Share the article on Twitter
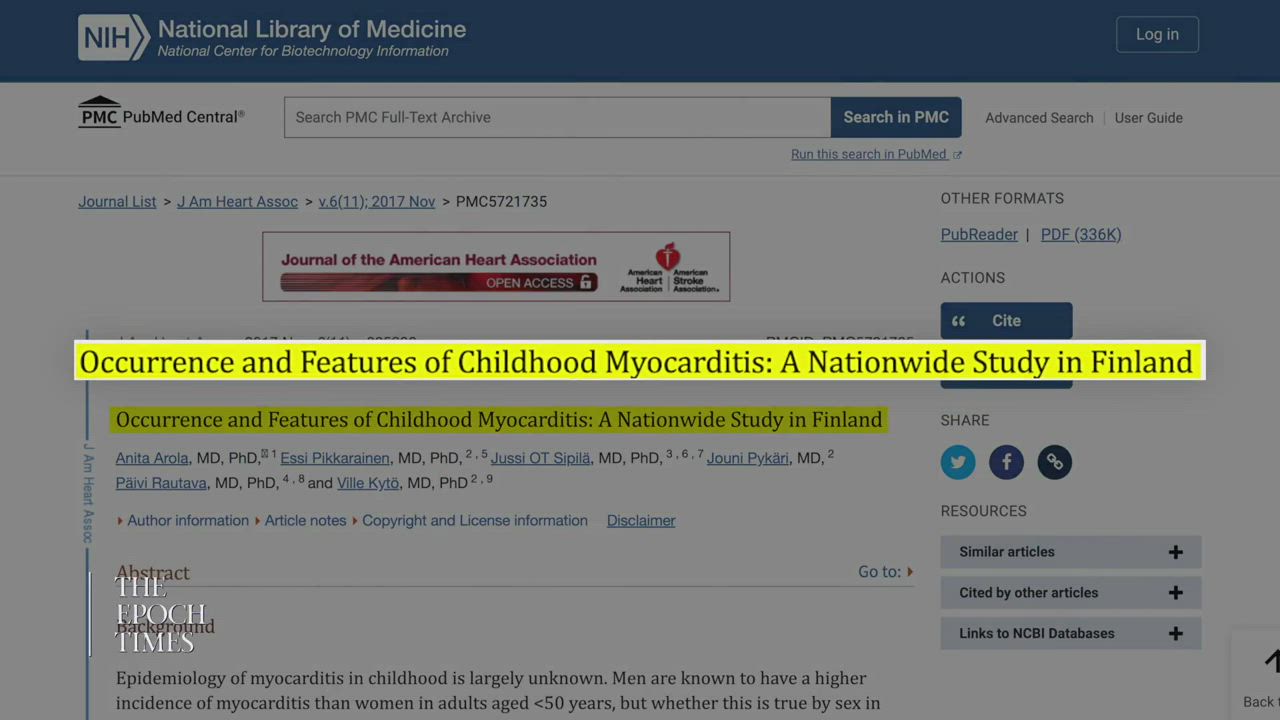This screenshot has height=720, width=1280. pyautogui.click(x=957, y=462)
